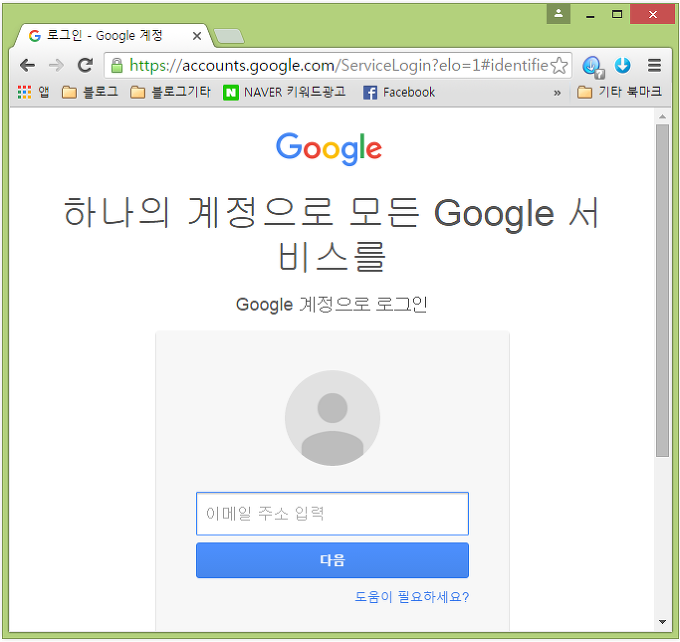Click the Google 계정으로 로그인 text
680x642 pixels.
[332, 305]
